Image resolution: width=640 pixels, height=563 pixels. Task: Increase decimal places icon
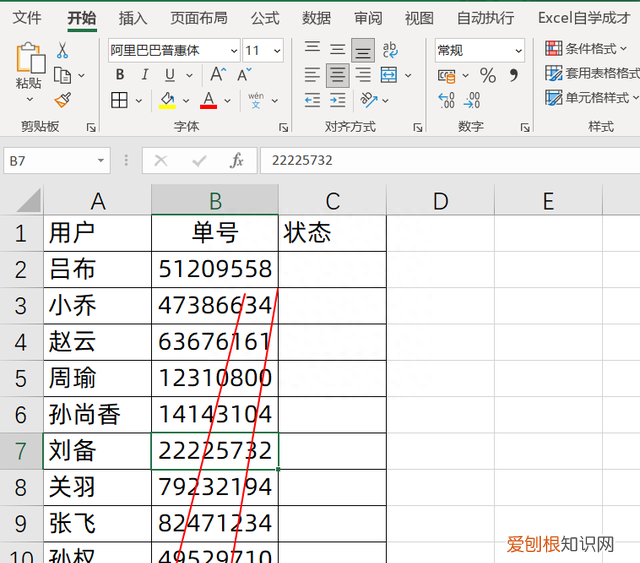[447, 100]
